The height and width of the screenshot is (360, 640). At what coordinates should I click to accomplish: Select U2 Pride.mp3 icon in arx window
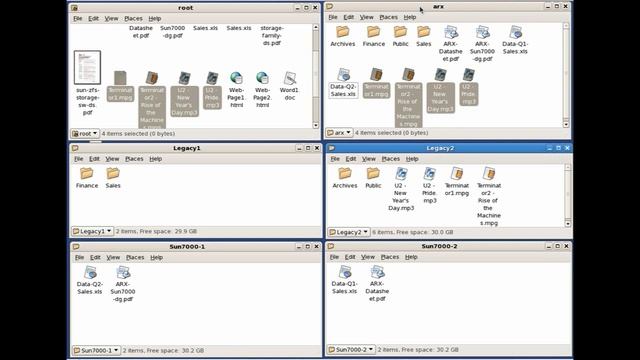468,75
